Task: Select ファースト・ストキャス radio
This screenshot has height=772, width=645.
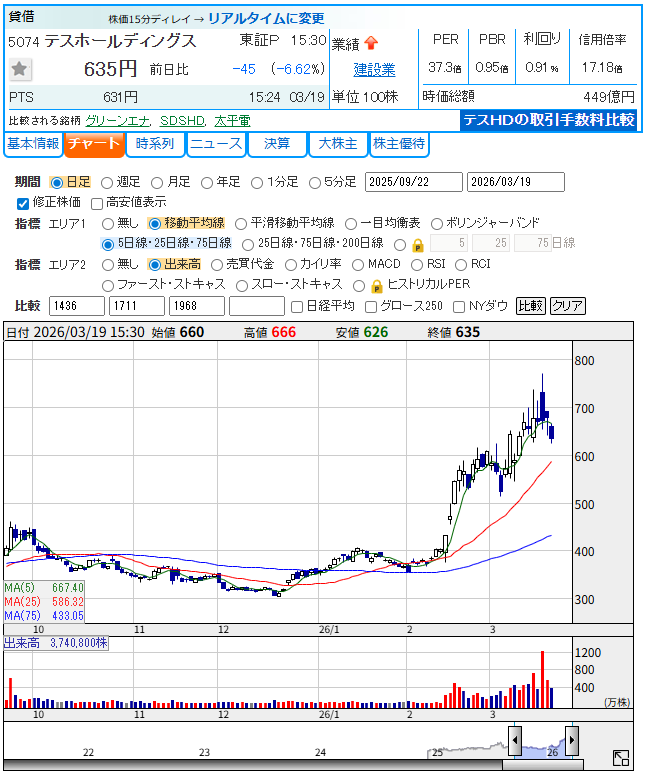Action: point(108,286)
